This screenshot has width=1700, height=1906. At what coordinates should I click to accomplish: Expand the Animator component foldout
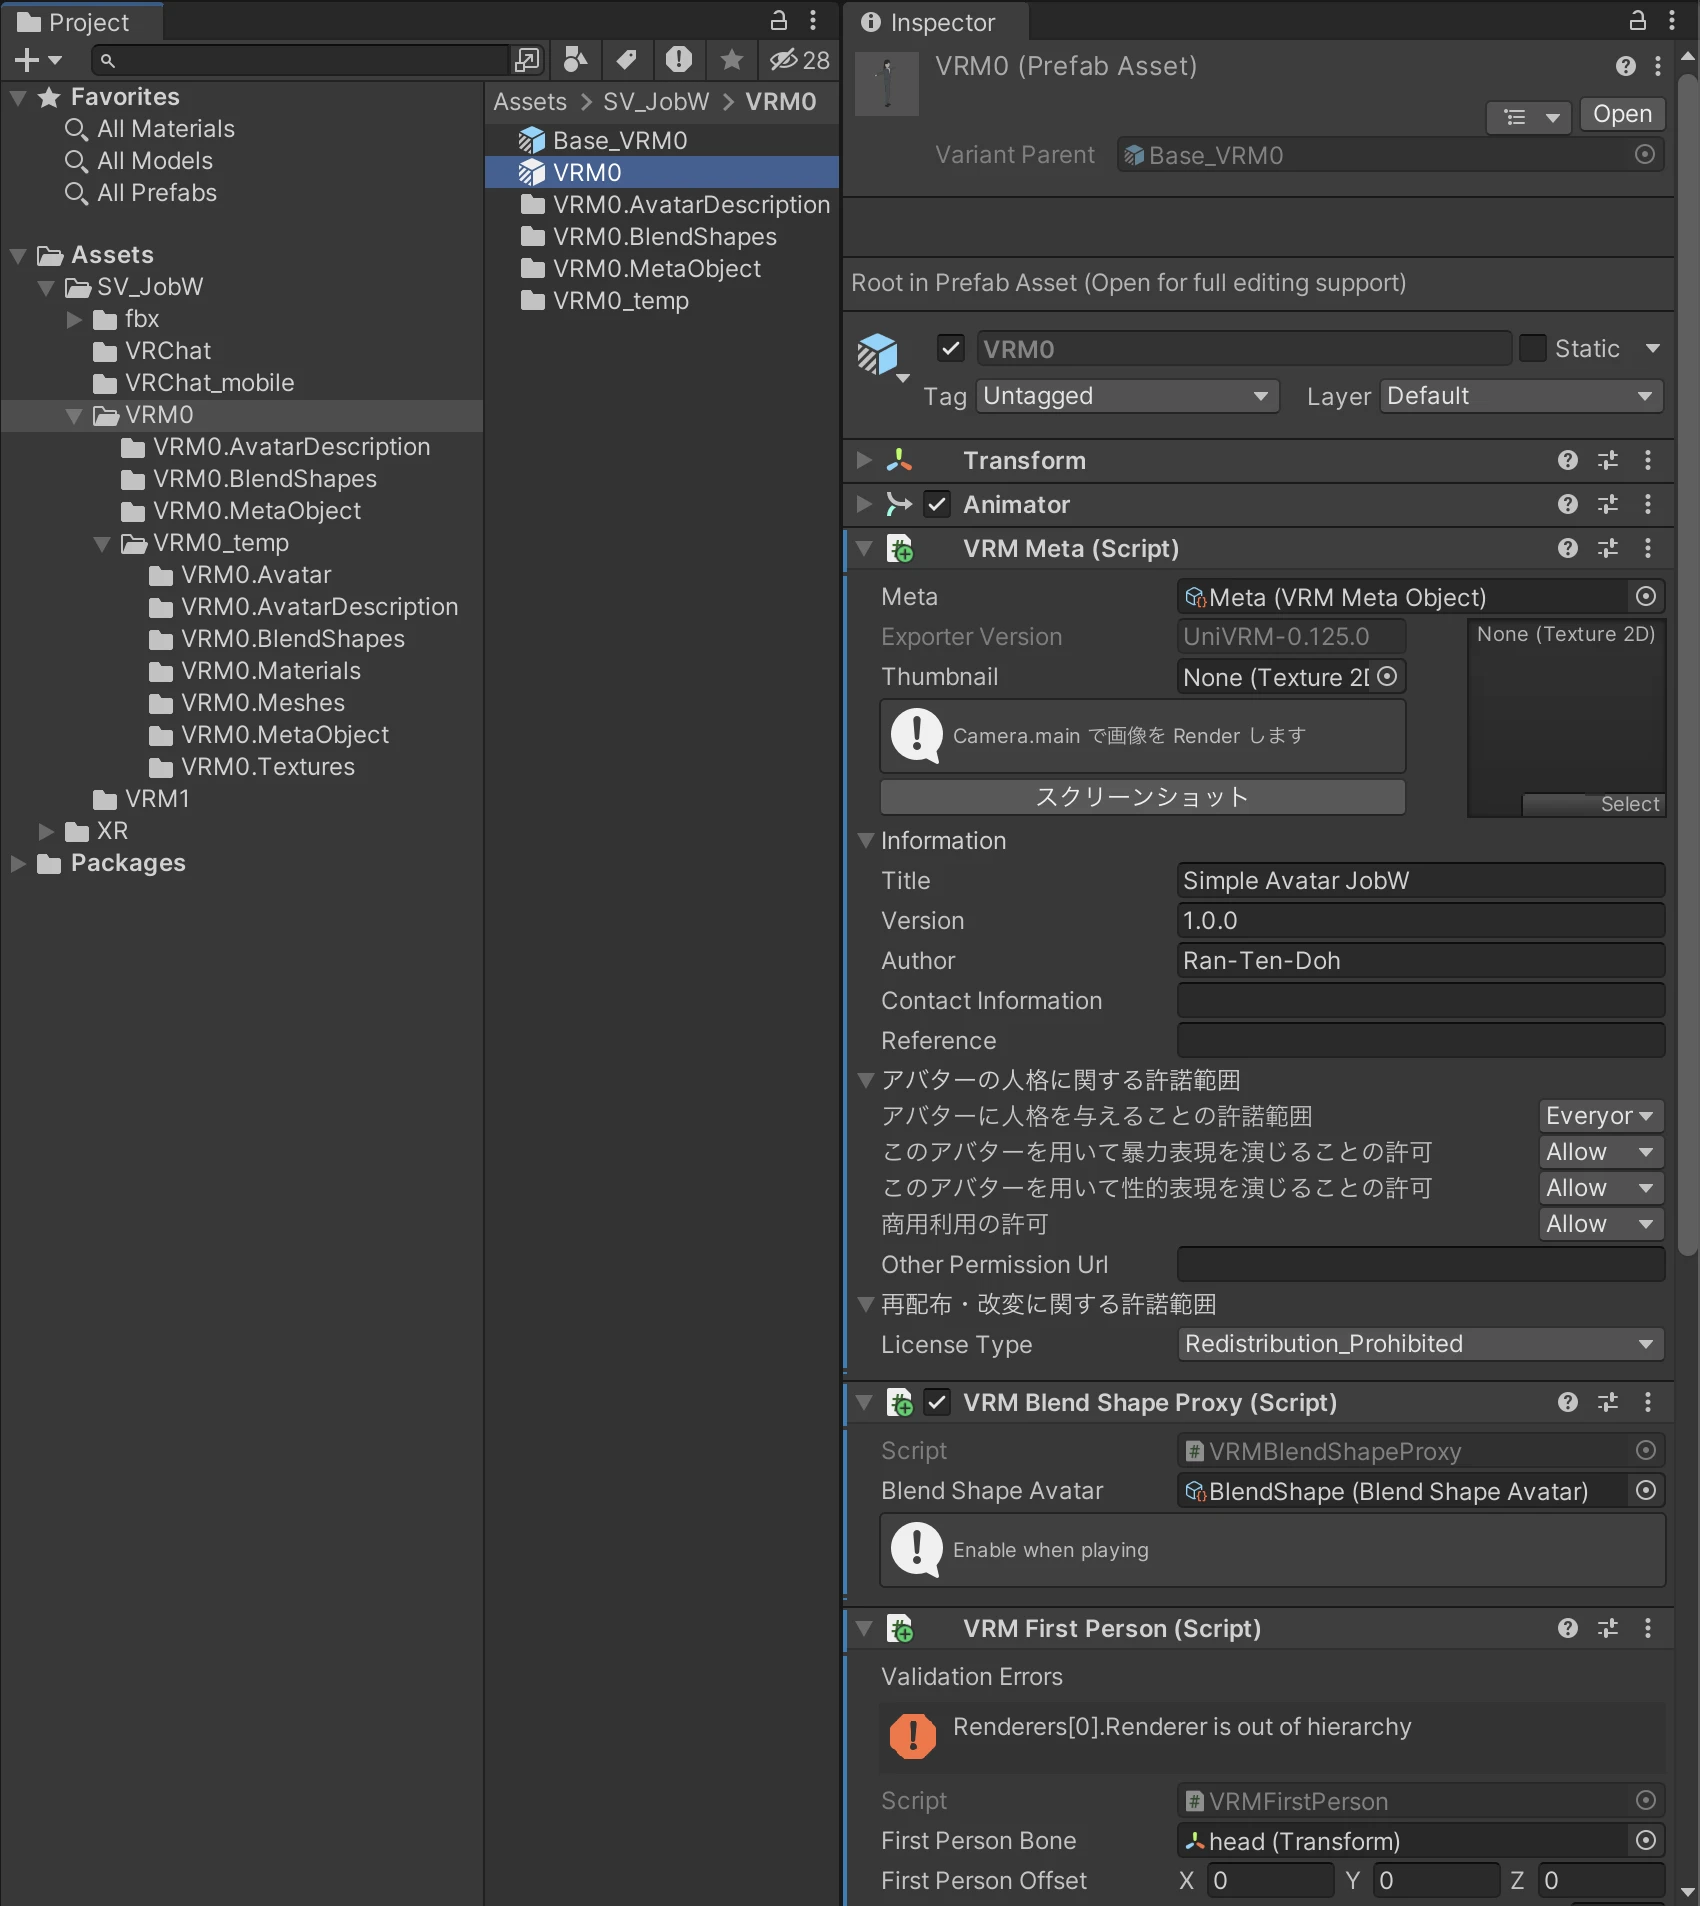[864, 504]
